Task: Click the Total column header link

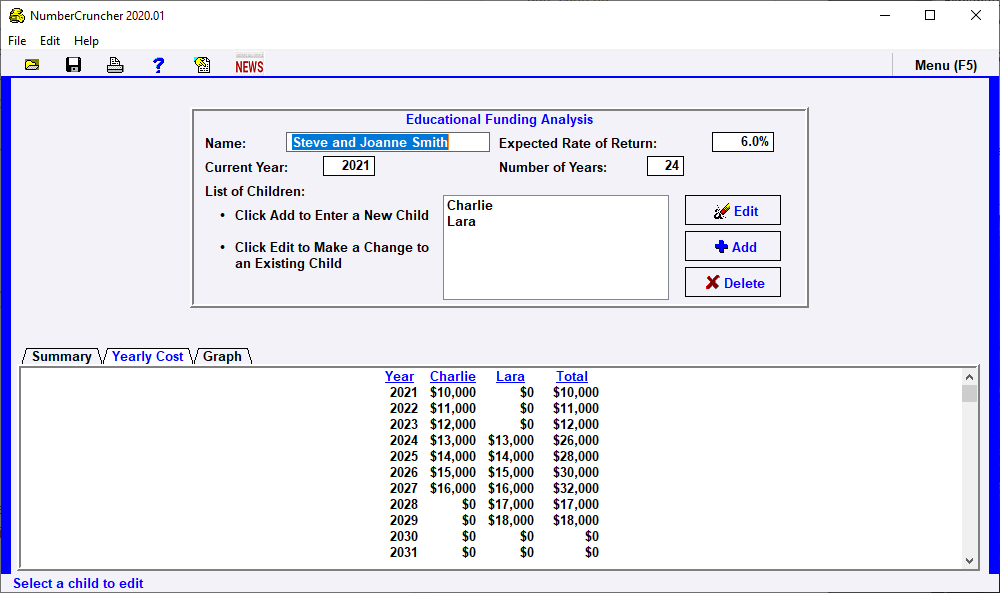Action: 572,376
